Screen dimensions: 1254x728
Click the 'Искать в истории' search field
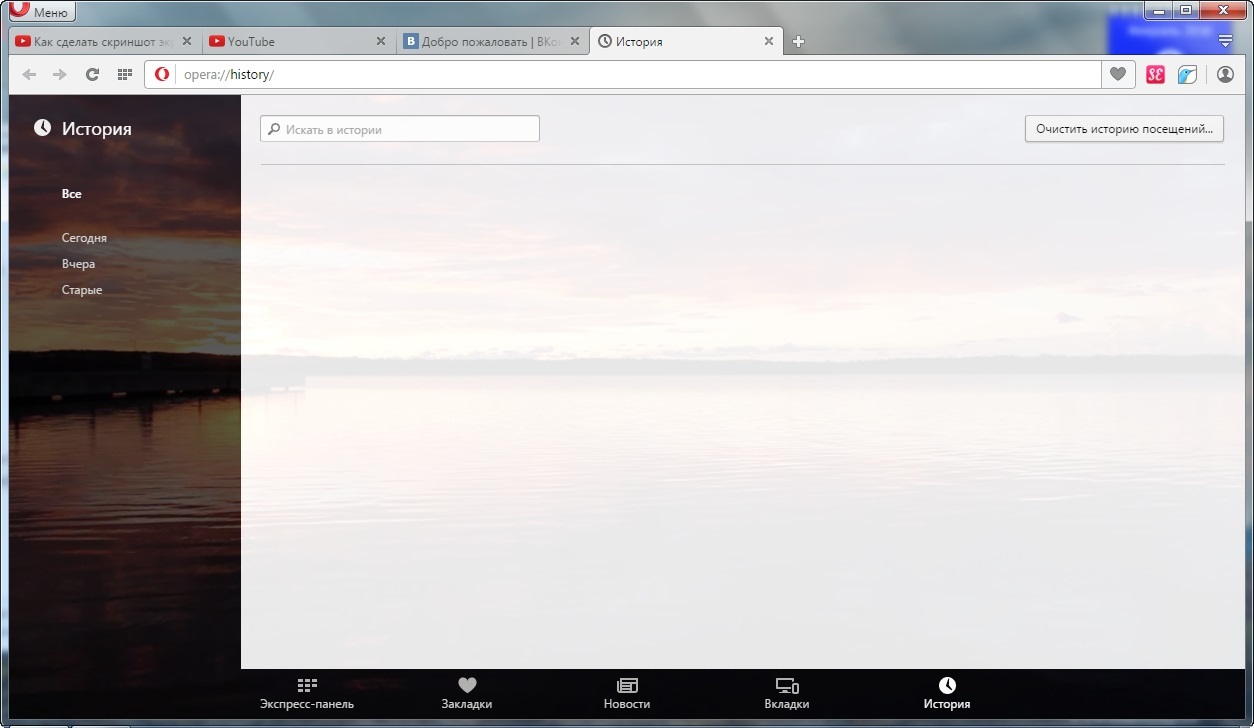pos(400,129)
